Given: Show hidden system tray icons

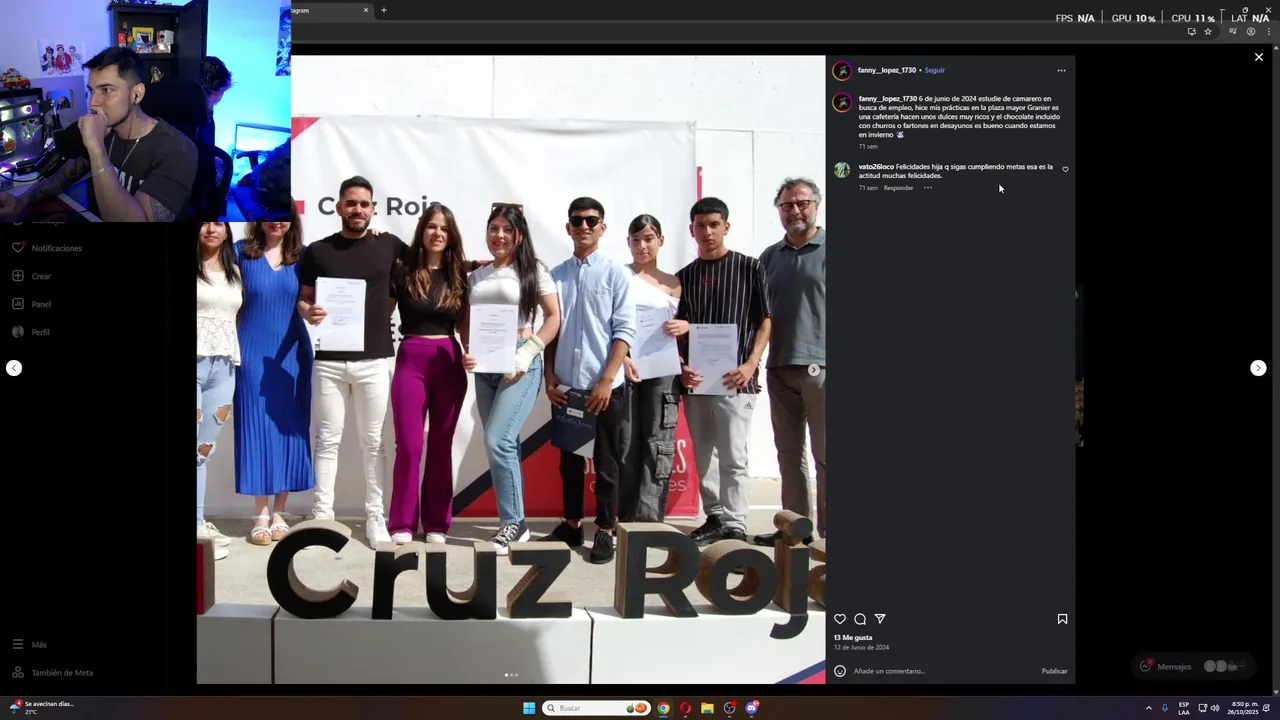Looking at the screenshot, I should click(1148, 708).
